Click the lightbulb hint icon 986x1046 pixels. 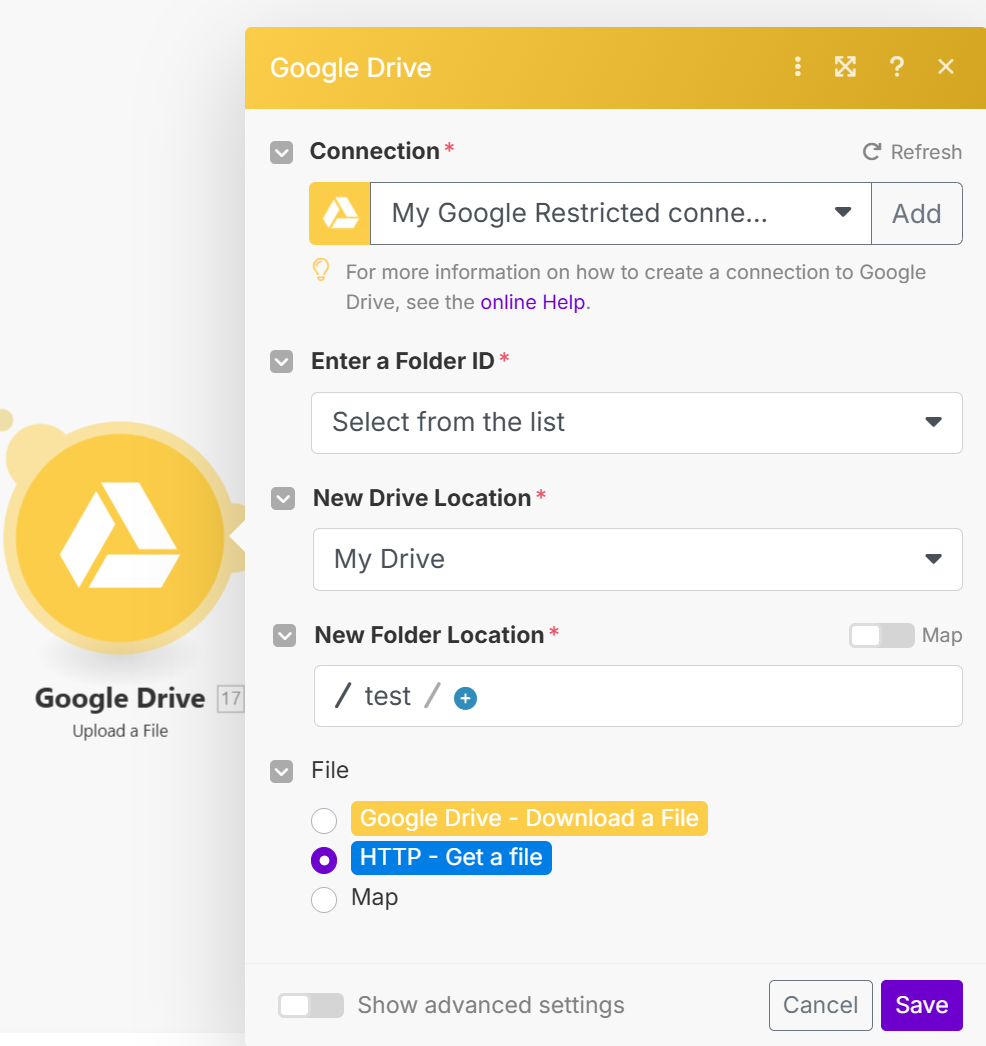321,270
